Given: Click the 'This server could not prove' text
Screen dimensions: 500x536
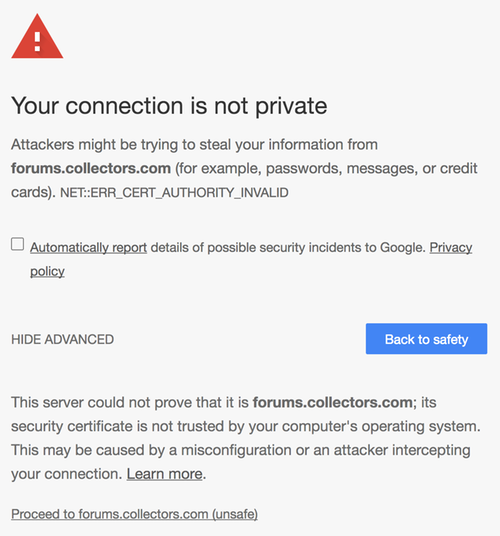Looking at the screenshot, I should 130,402.
